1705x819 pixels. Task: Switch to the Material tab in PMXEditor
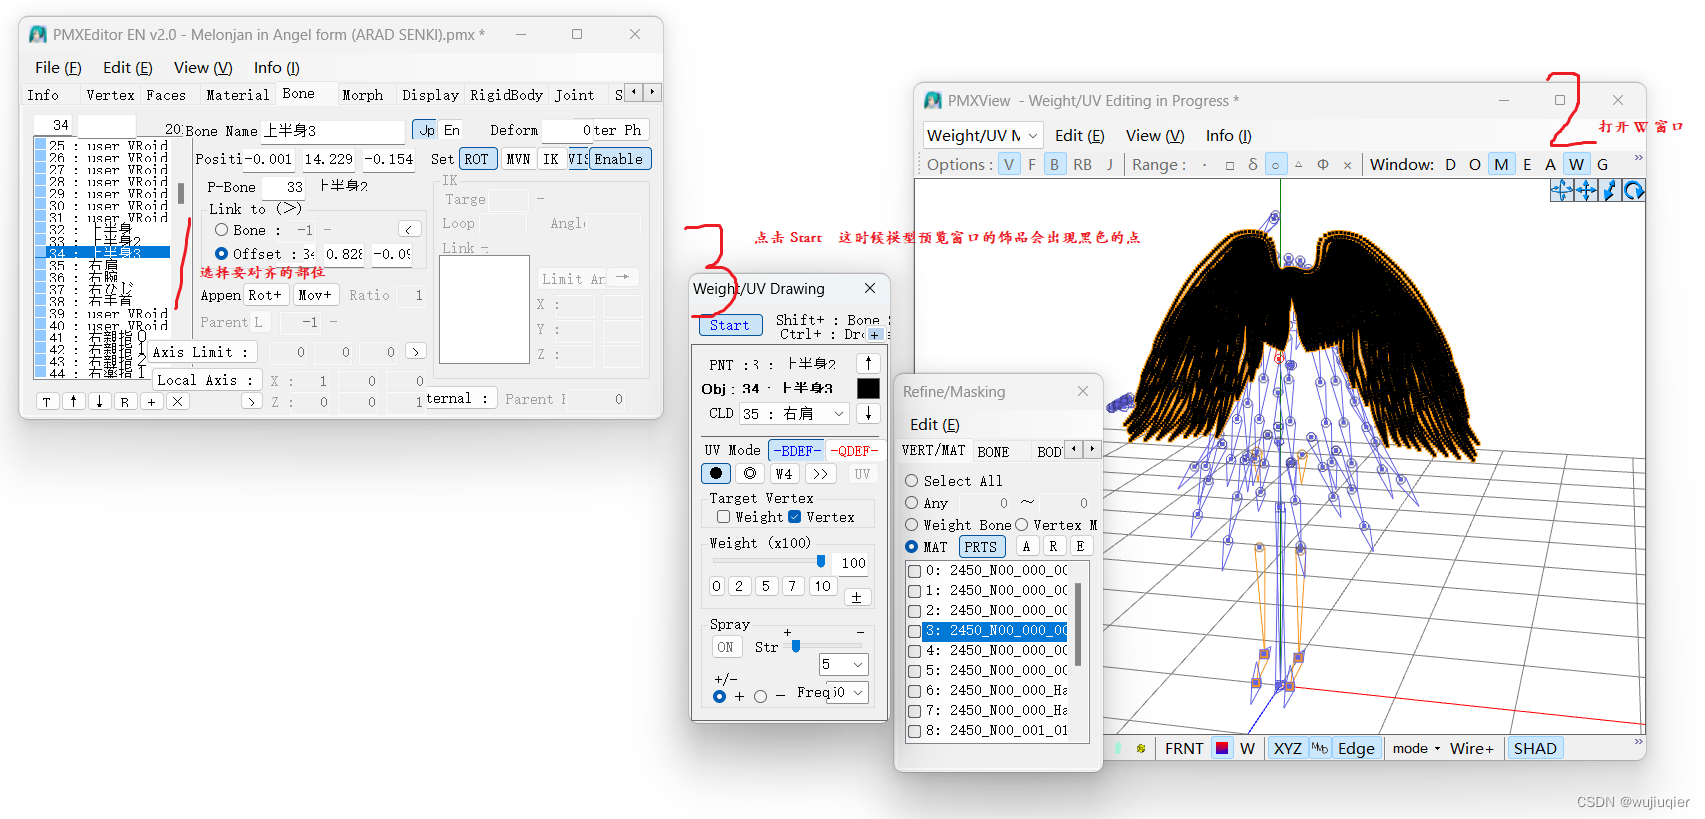pos(237,95)
